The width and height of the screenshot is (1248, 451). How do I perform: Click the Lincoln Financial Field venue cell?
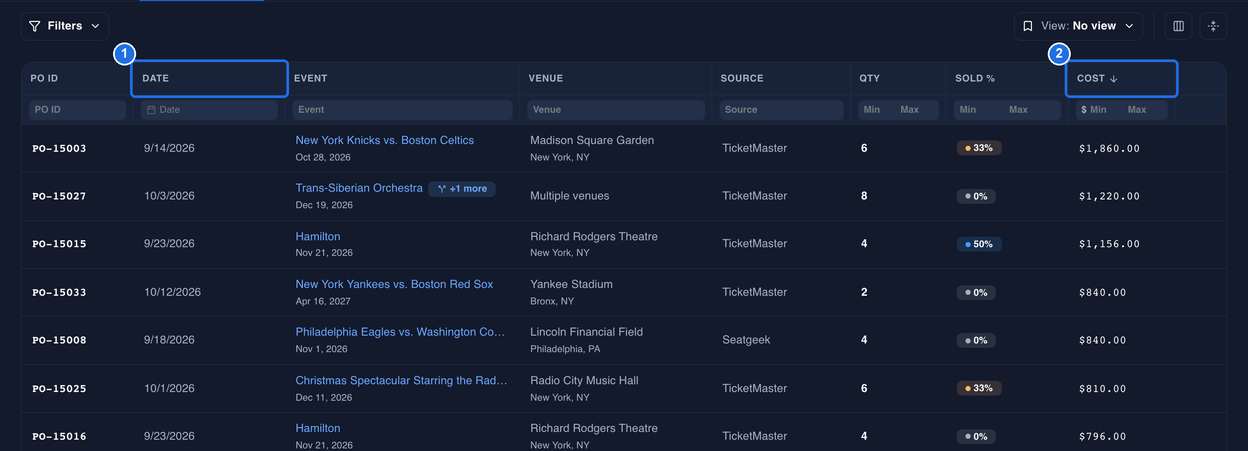point(585,332)
